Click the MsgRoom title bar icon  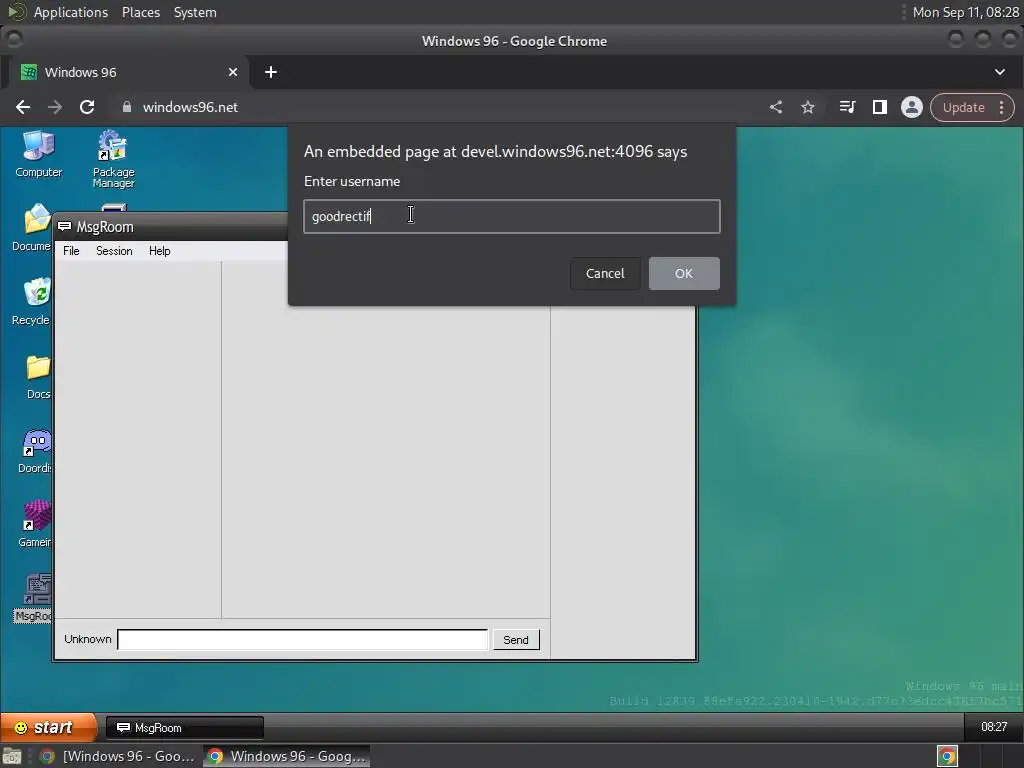coord(65,227)
